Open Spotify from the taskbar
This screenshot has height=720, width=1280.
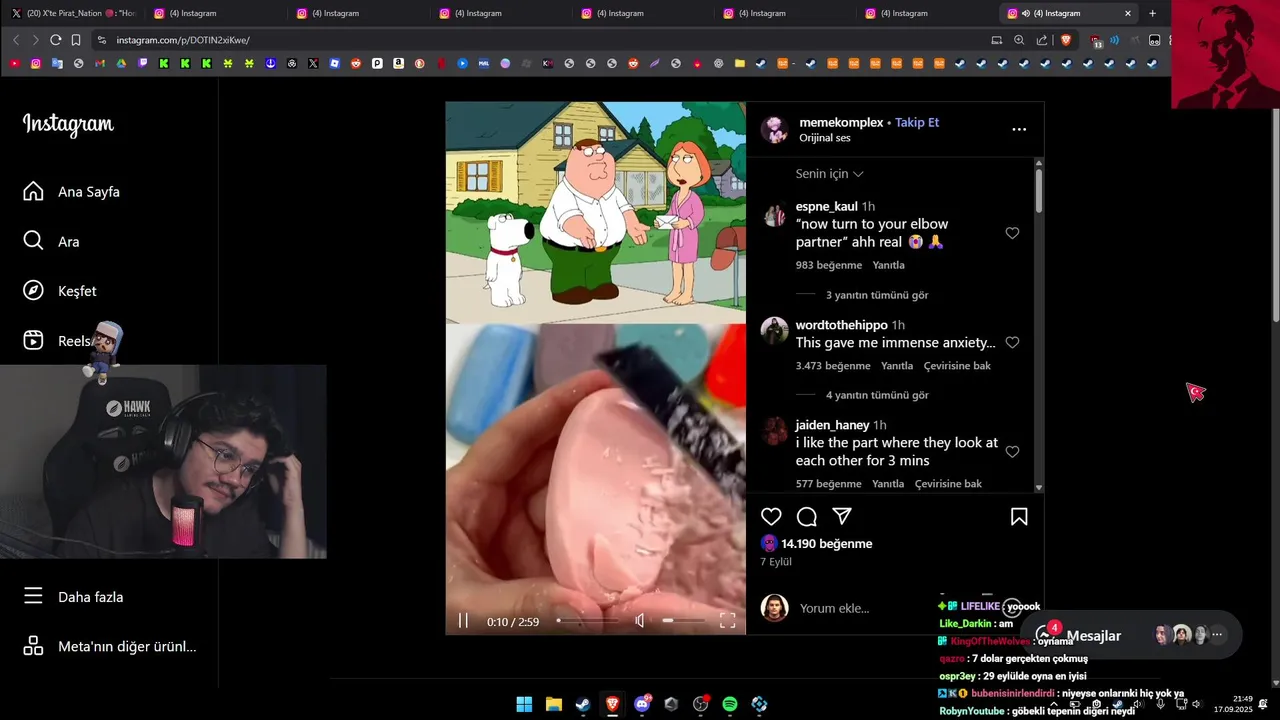coord(730,704)
